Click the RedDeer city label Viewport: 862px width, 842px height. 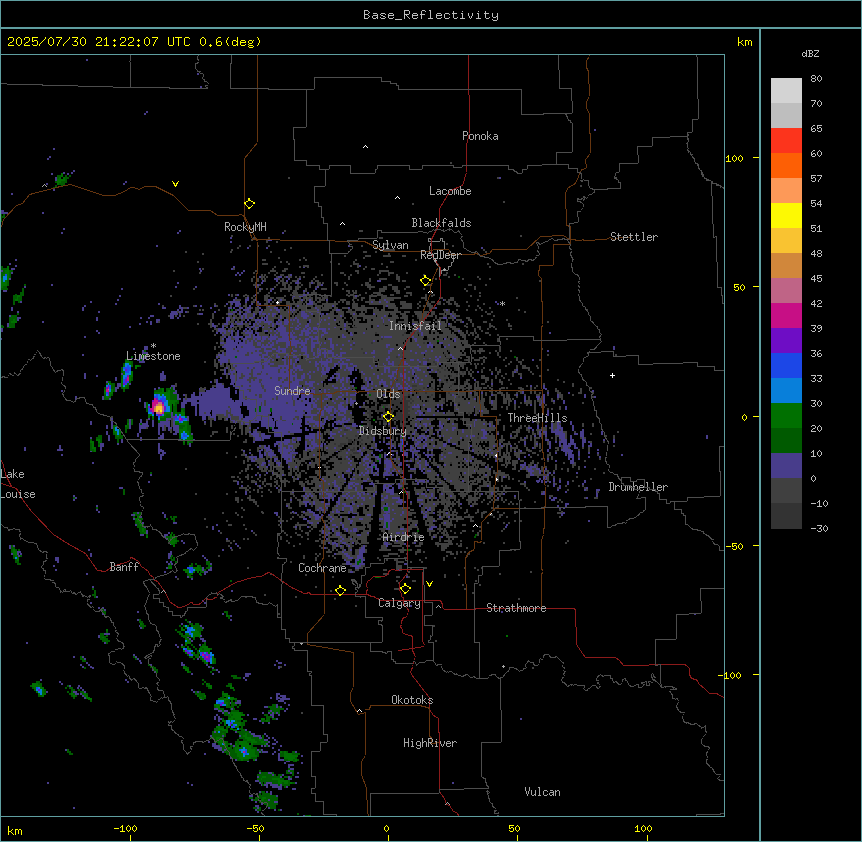pos(440,255)
